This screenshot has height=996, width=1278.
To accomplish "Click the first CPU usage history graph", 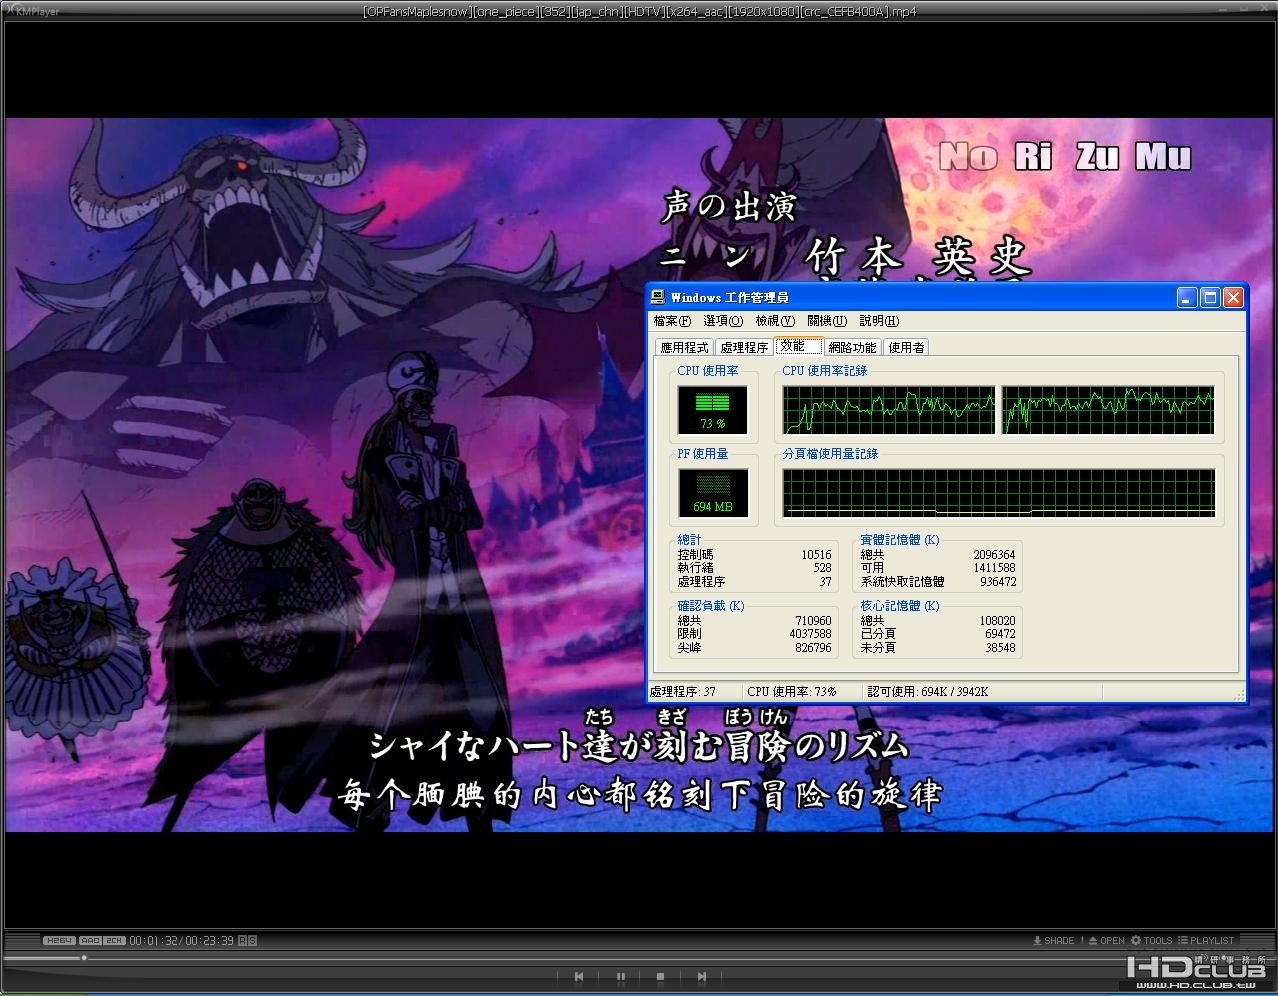I will pos(889,410).
